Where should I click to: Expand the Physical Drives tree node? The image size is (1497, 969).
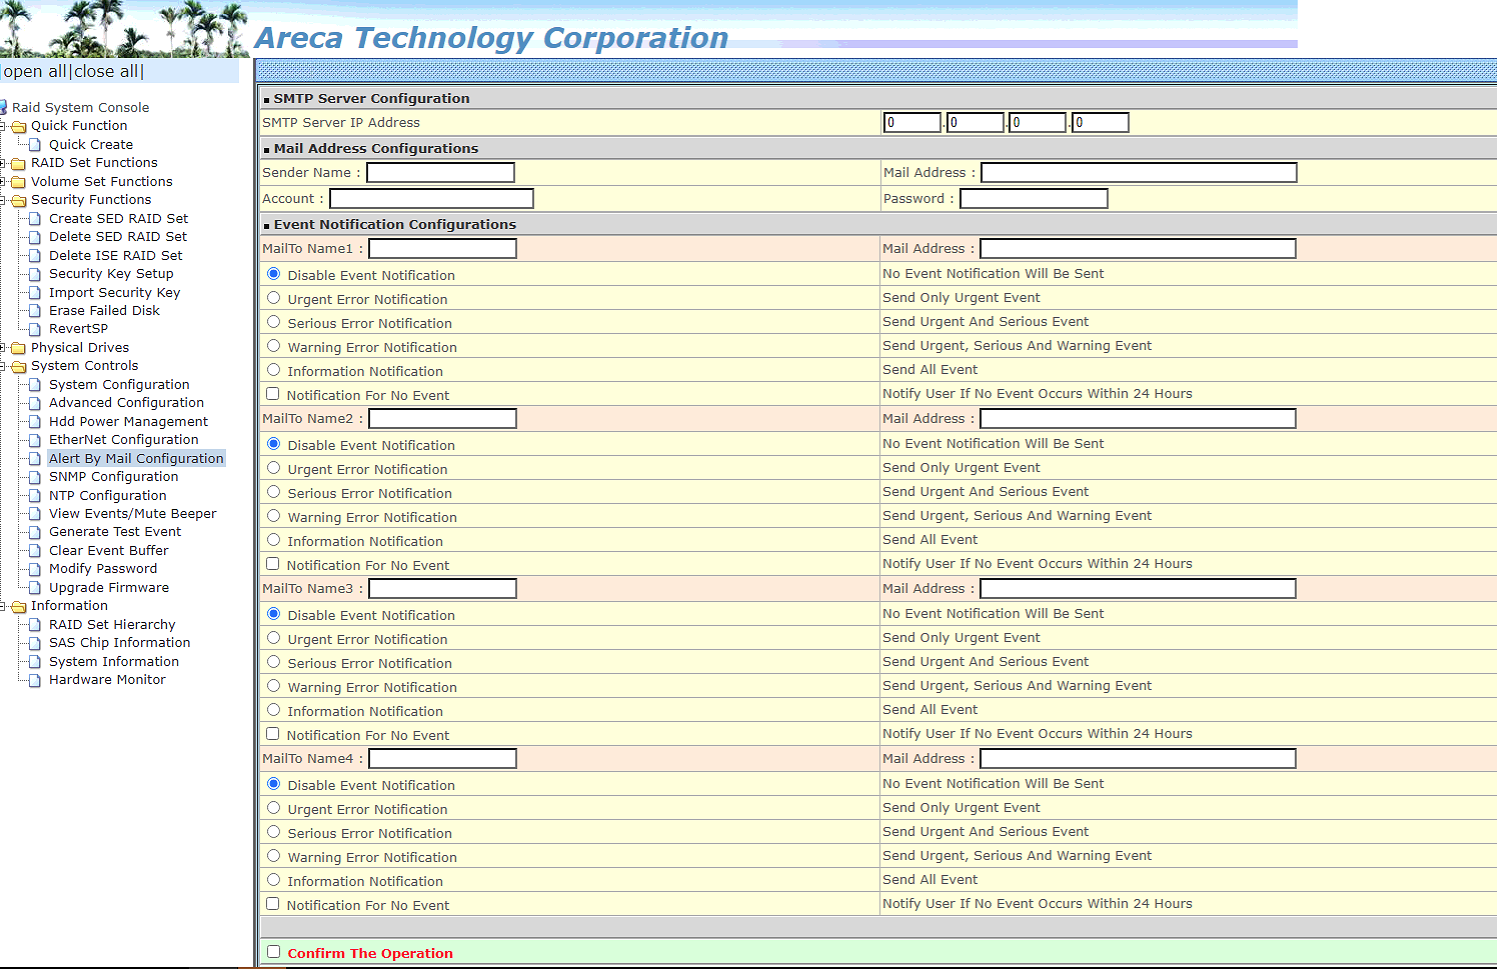click(4, 348)
